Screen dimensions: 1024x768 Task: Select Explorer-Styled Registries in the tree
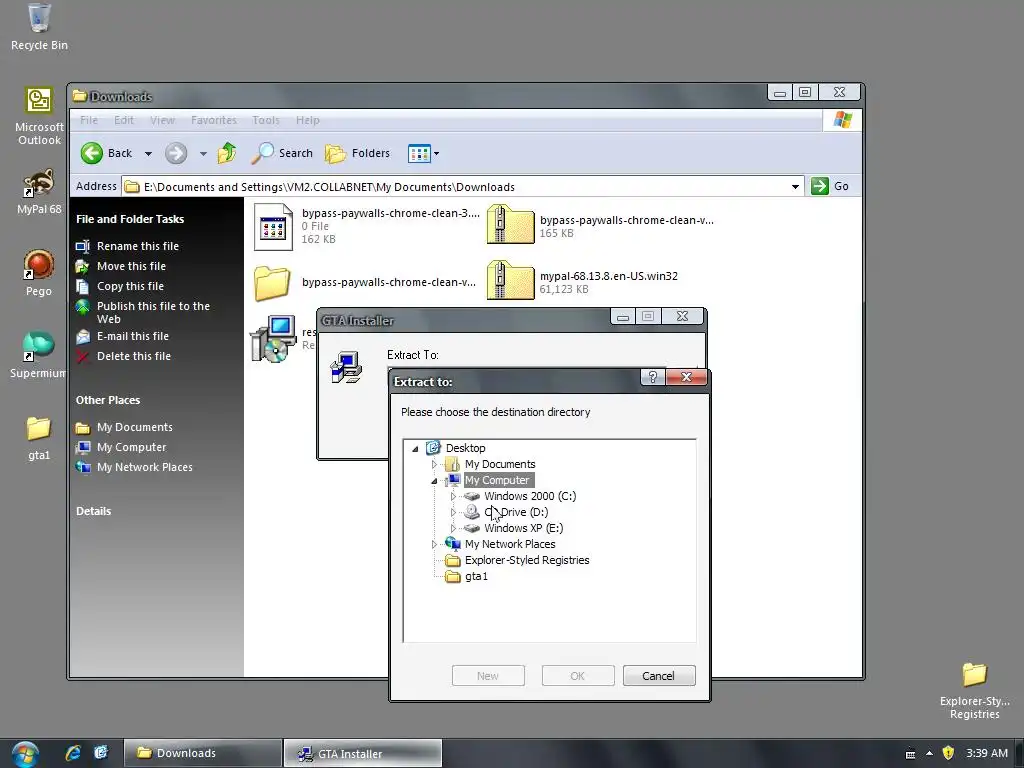coord(527,560)
